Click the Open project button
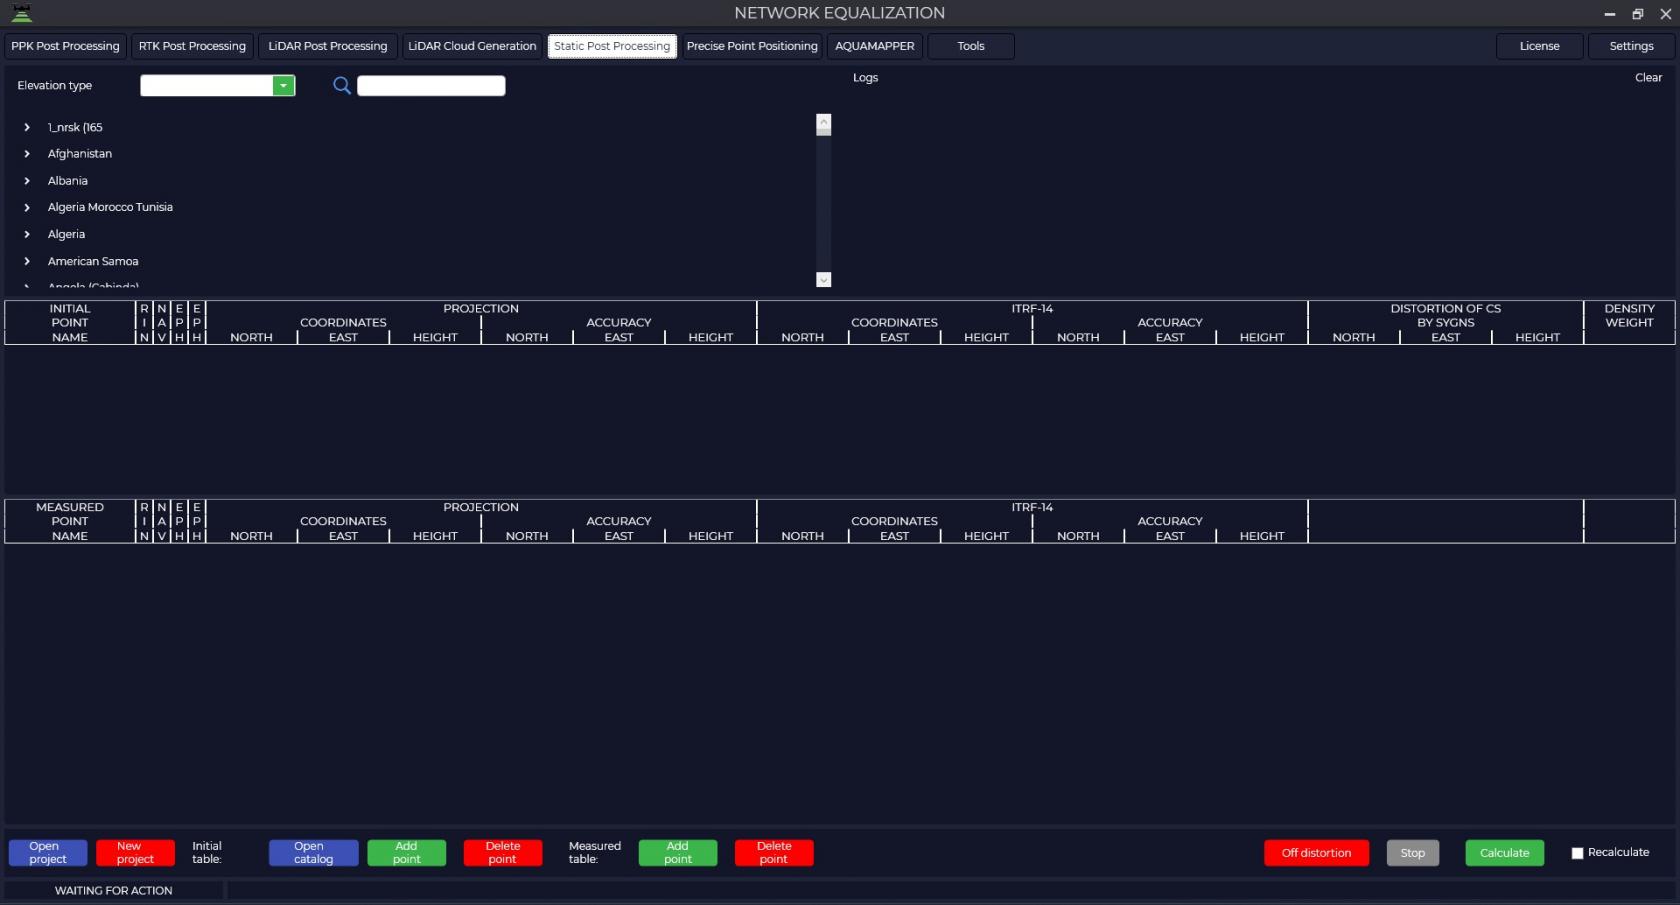This screenshot has height=905, width=1680. pos(48,853)
